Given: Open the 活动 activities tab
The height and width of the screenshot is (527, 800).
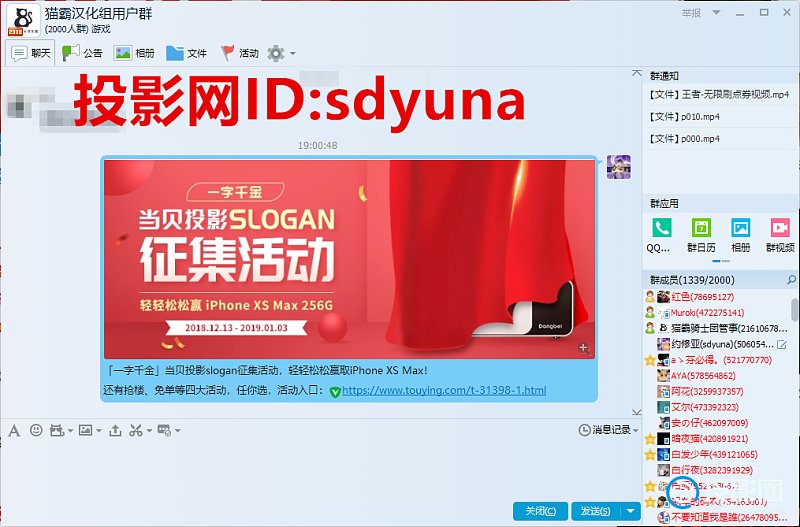Looking at the screenshot, I should 239,53.
